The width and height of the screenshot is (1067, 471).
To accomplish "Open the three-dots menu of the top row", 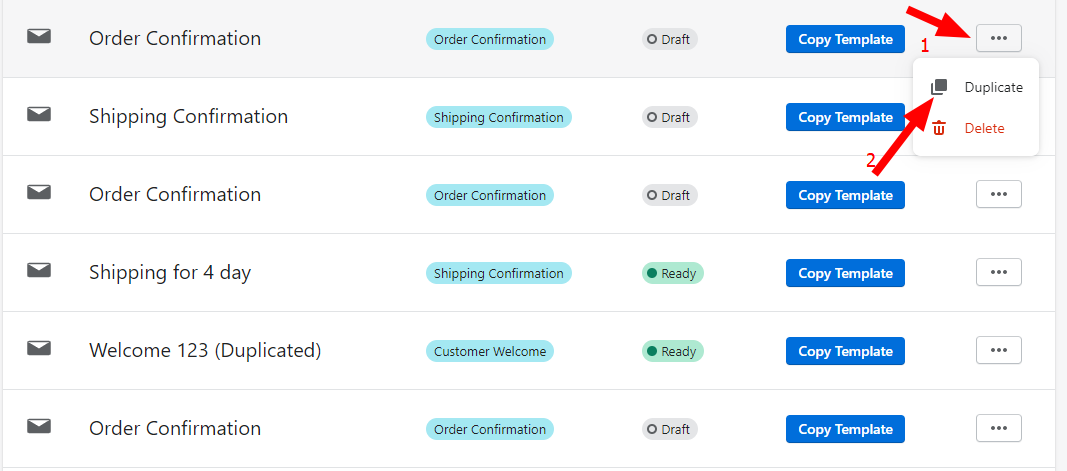I will [998, 38].
